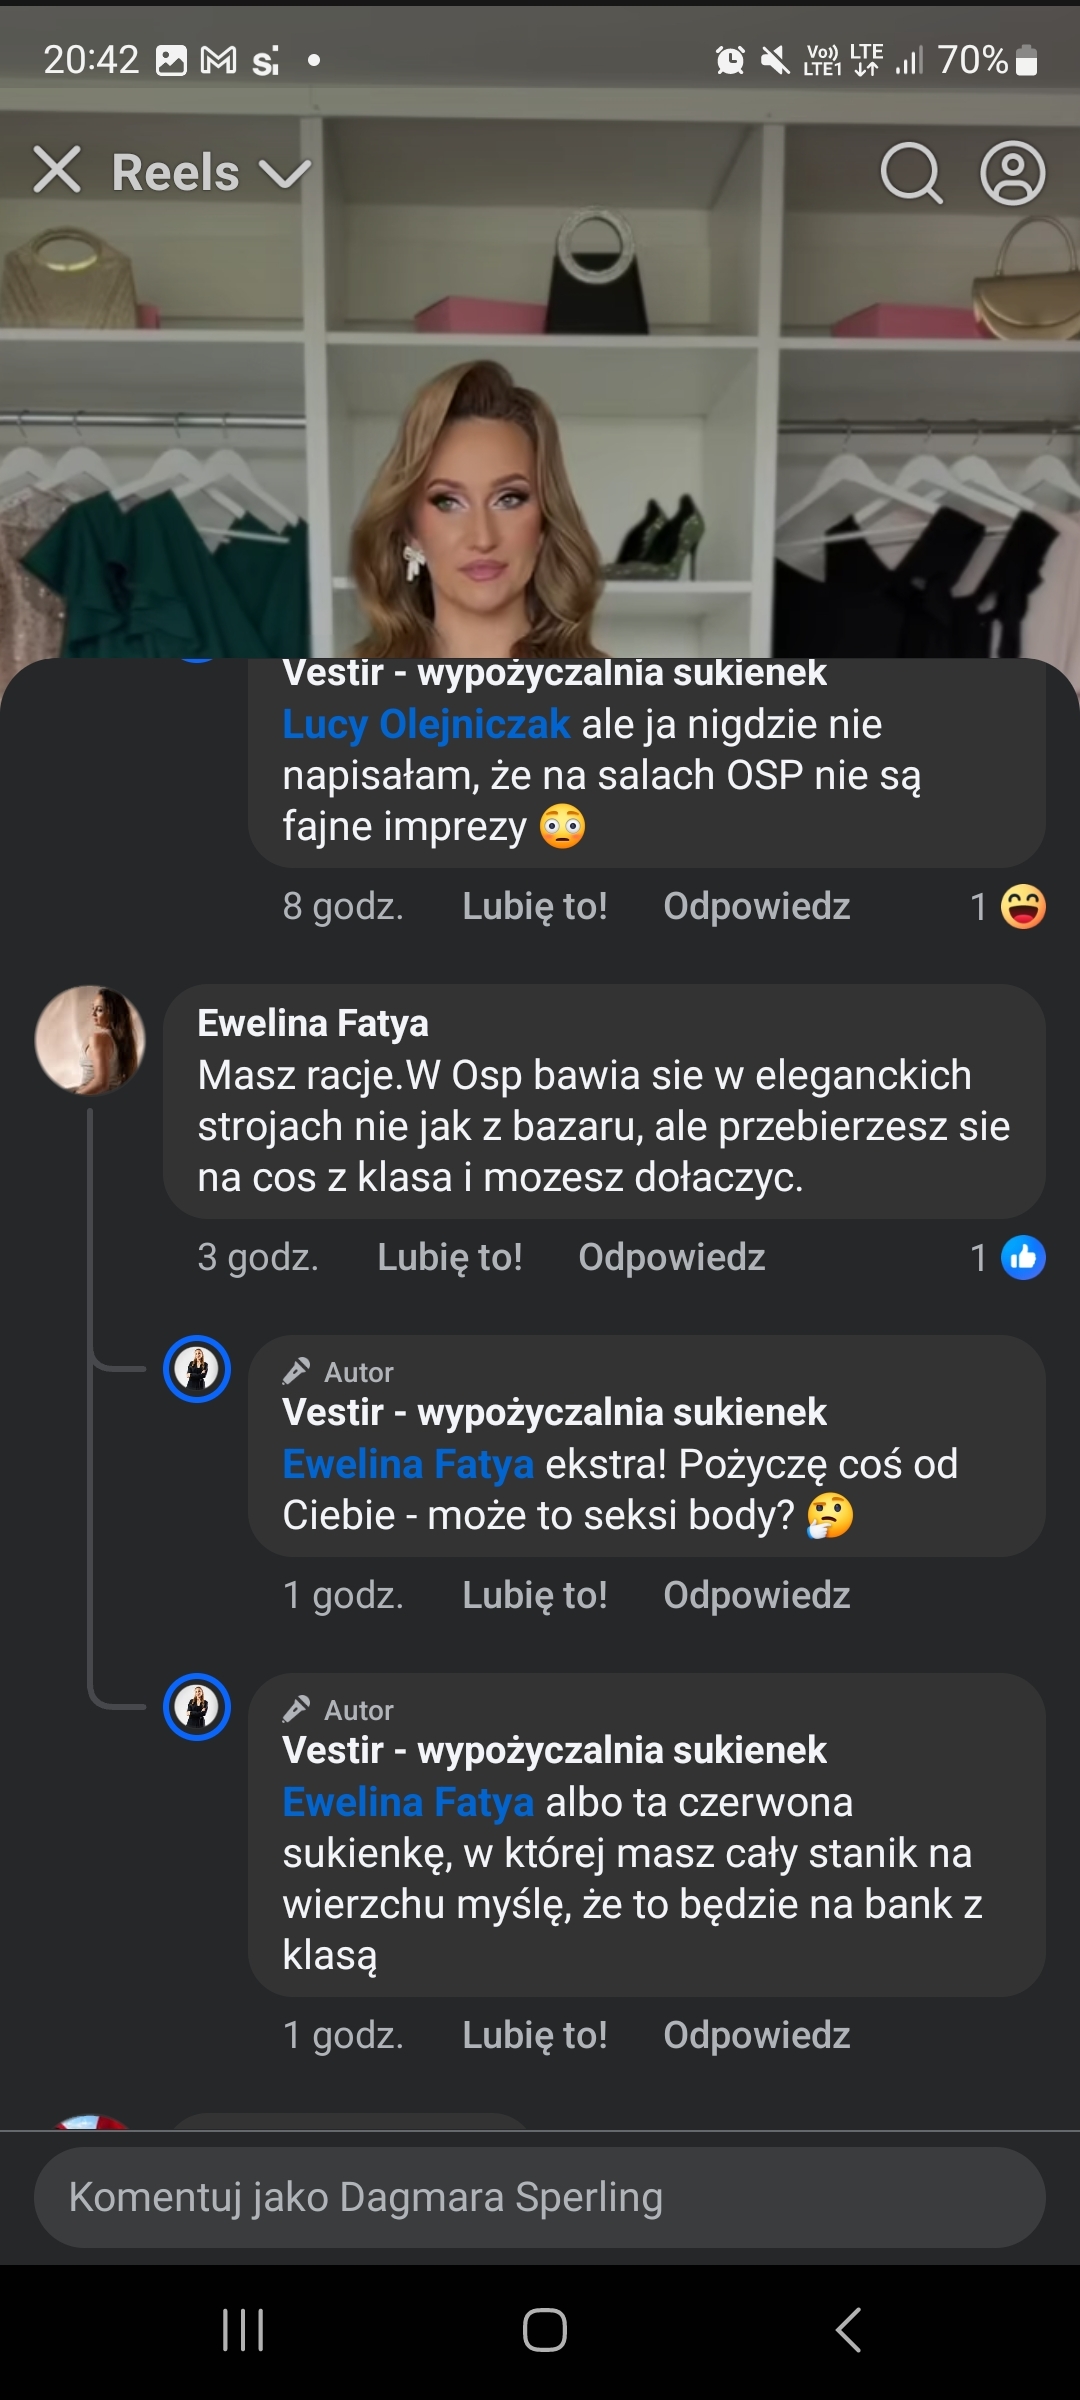
Task: Open the profile icon at top right
Action: [1012, 173]
